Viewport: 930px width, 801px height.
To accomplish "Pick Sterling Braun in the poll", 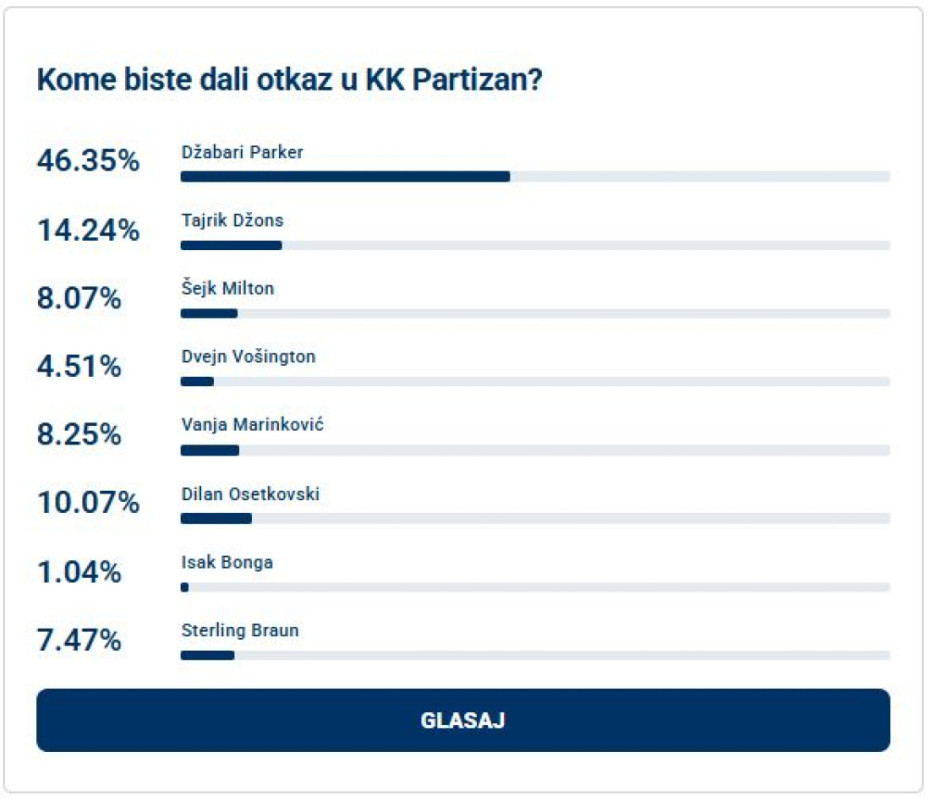I will coord(240,631).
